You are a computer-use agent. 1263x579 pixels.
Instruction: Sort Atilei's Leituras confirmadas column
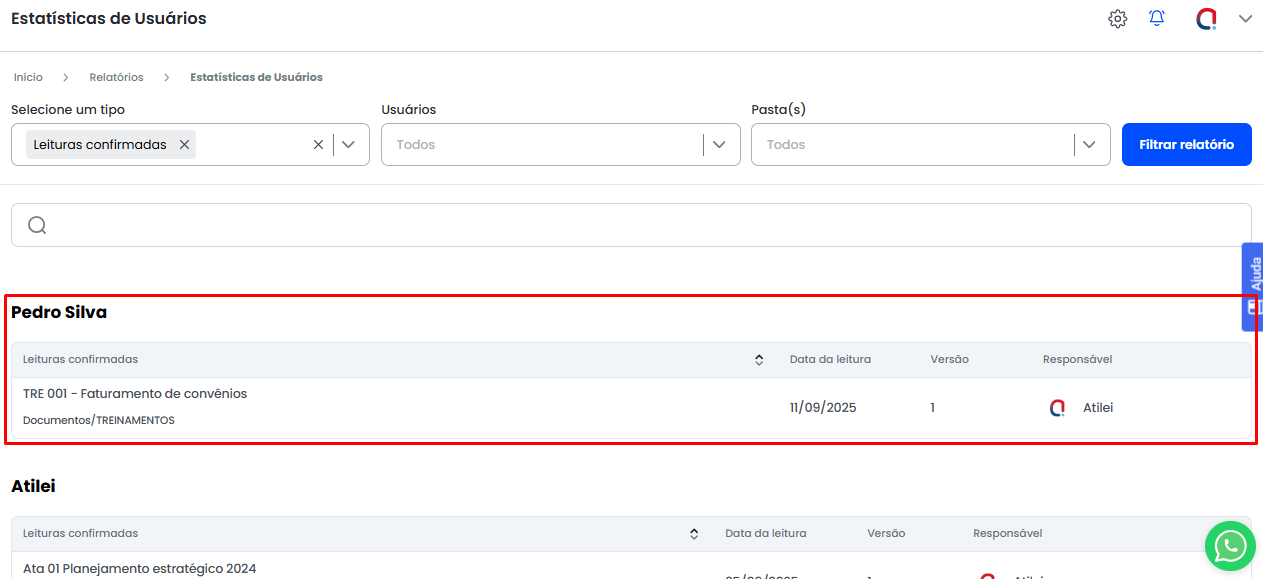click(x=694, y=534)
